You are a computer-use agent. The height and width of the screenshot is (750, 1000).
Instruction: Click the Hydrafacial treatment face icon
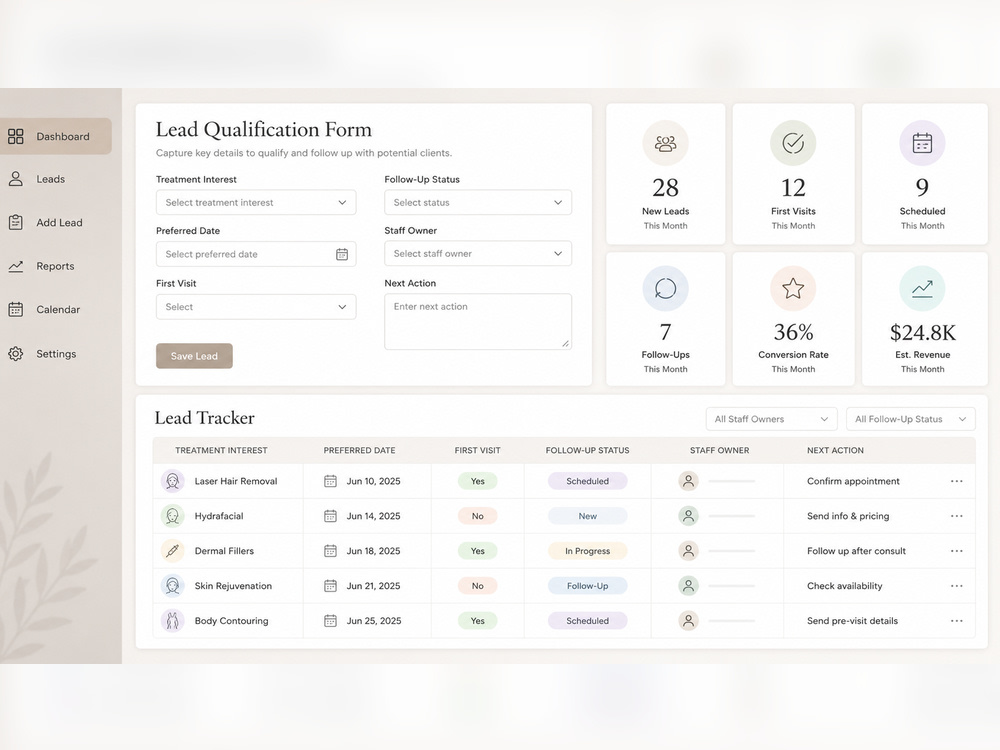pyautogui.click(x=172, y=516)
